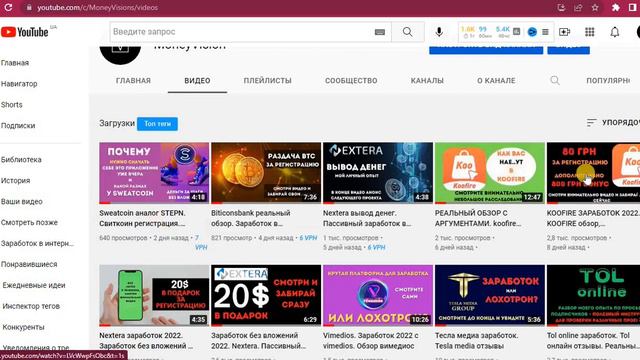Switch to the ГЛАВНАЯ tab
This screenshot has height=360, width=640.
[x=133, y=80]
